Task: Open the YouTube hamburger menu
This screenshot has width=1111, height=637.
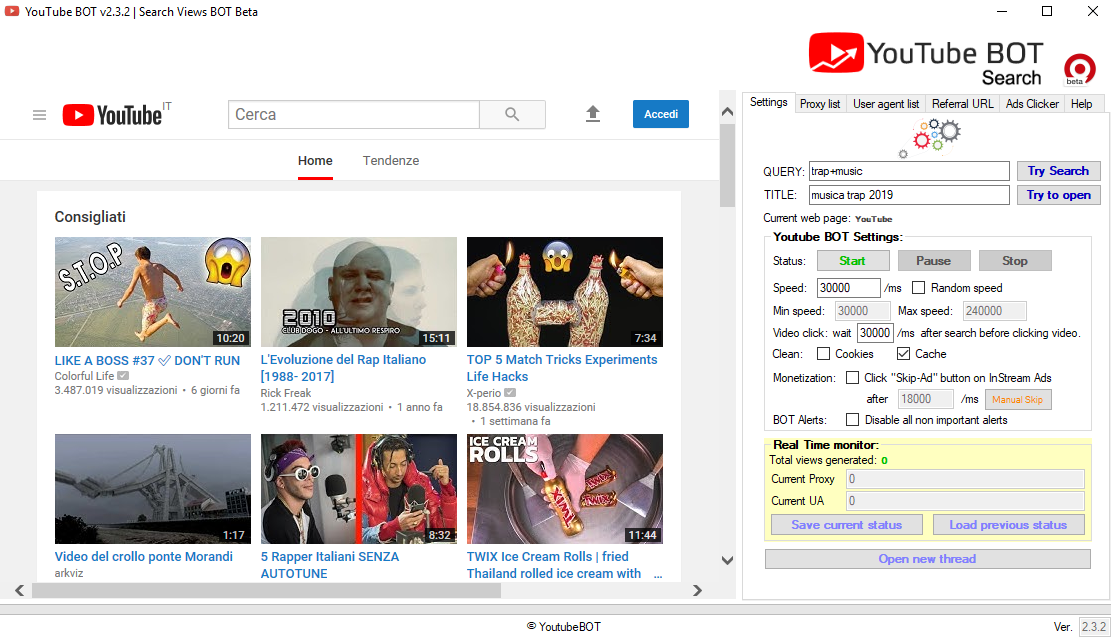Action: coord(40,115)
